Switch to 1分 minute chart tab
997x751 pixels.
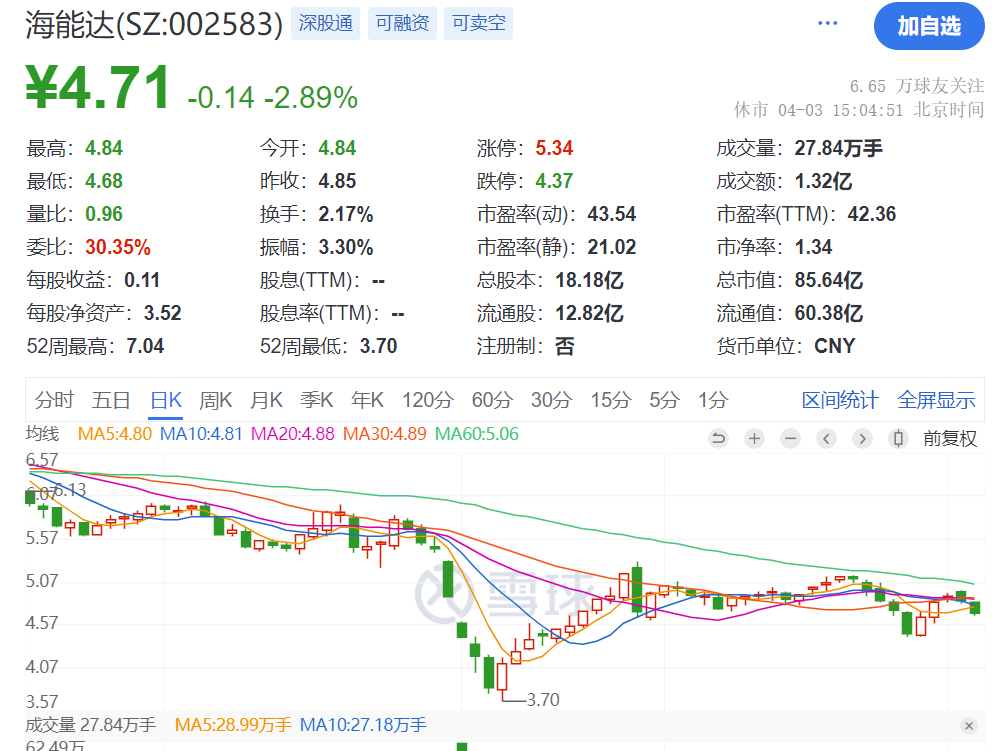(x=713, y=400)
